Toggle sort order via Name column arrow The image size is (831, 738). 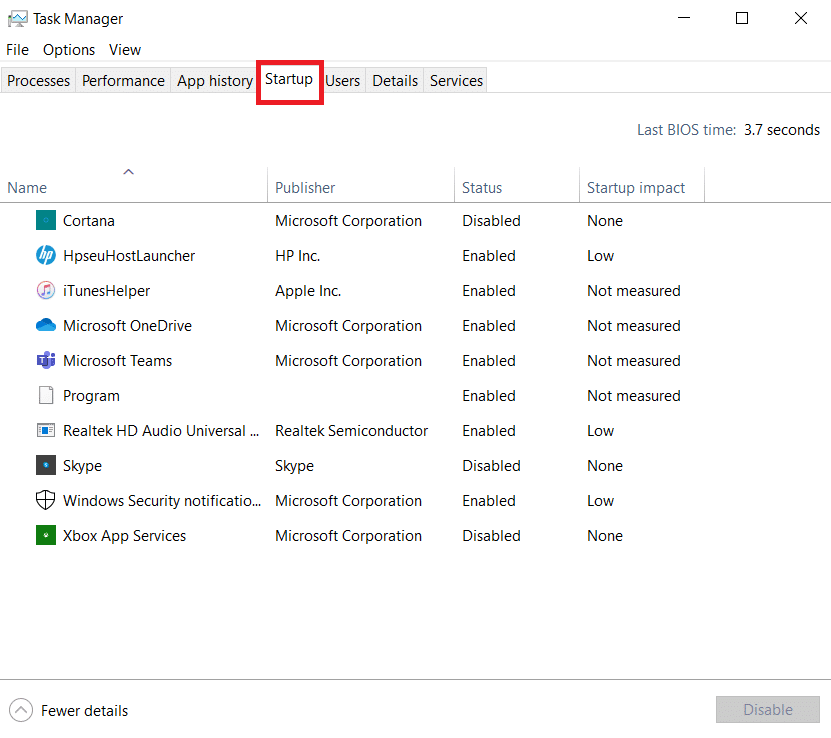coord(128,172)
